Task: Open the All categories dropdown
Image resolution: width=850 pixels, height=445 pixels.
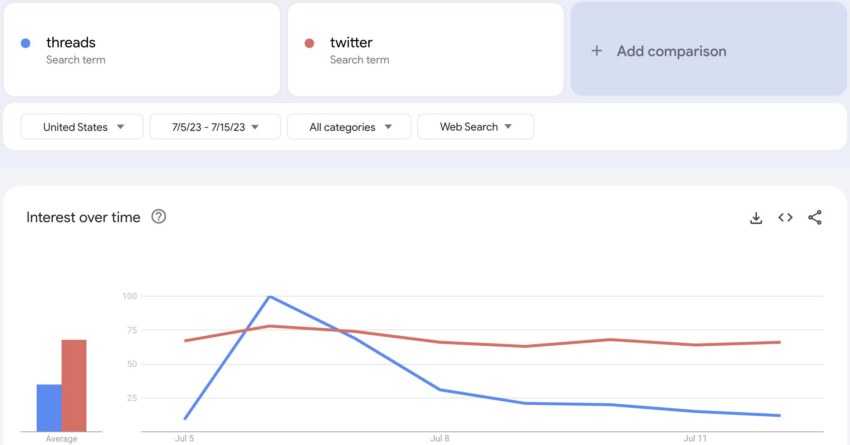Action: pyautogui.click(x=348, y=127)
